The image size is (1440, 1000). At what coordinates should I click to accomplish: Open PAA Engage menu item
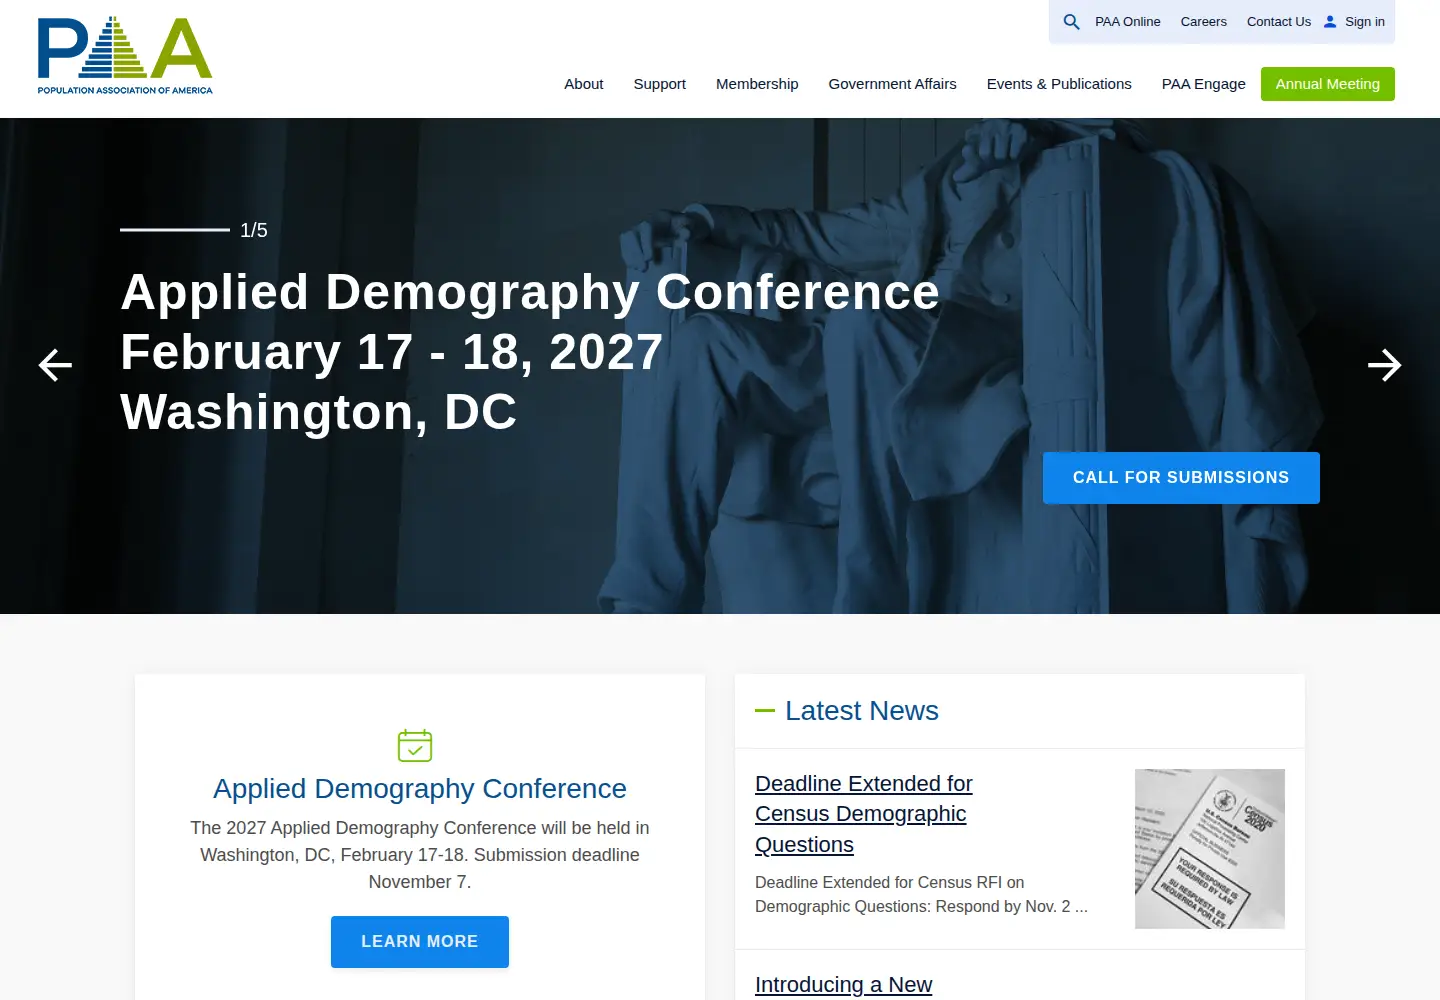click(x=1204, y=84)
